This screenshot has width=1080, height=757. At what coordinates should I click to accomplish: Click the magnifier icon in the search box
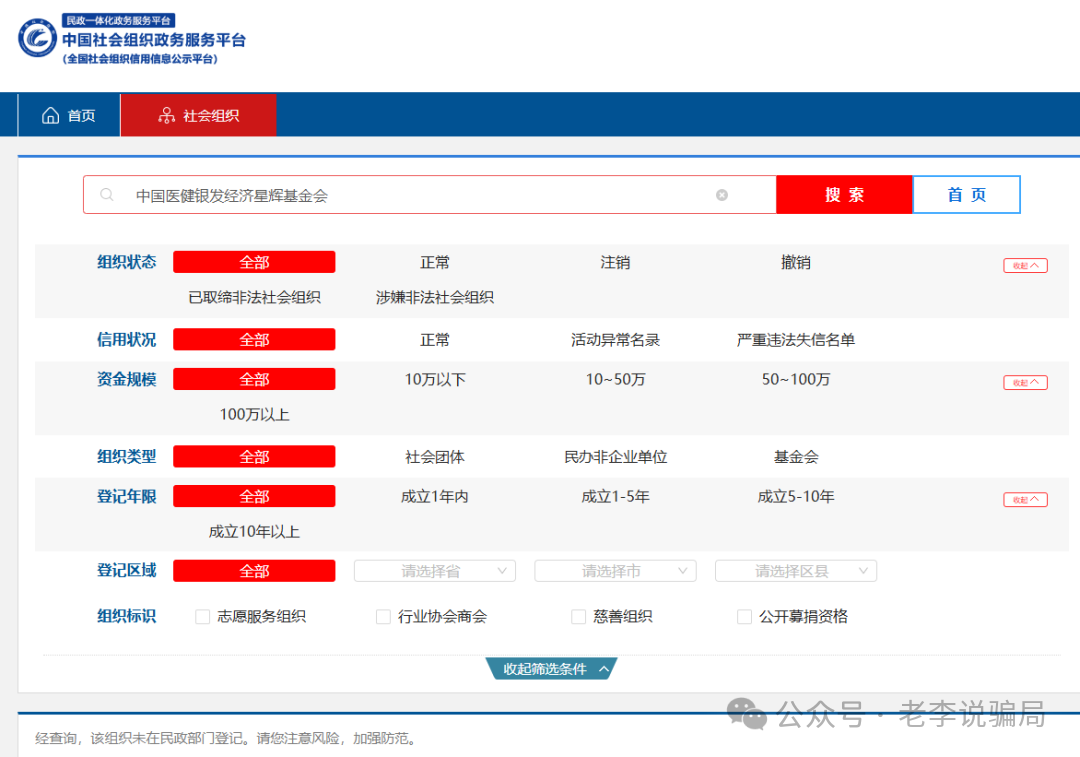tap(107, 194)
